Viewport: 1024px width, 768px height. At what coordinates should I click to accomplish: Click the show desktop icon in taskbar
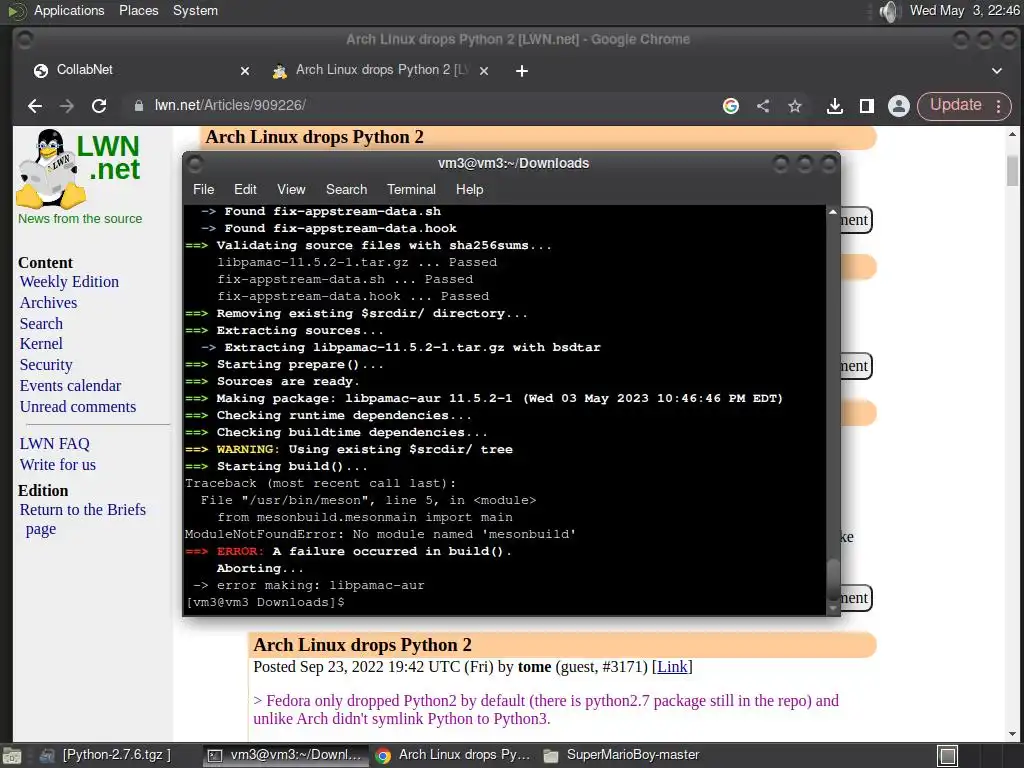pos(12,756)
